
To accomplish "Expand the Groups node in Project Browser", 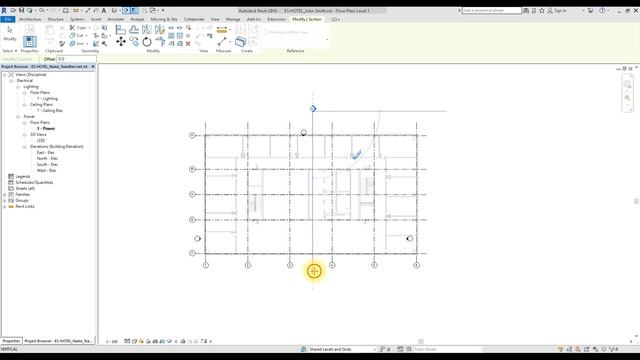I will point(5,201).
